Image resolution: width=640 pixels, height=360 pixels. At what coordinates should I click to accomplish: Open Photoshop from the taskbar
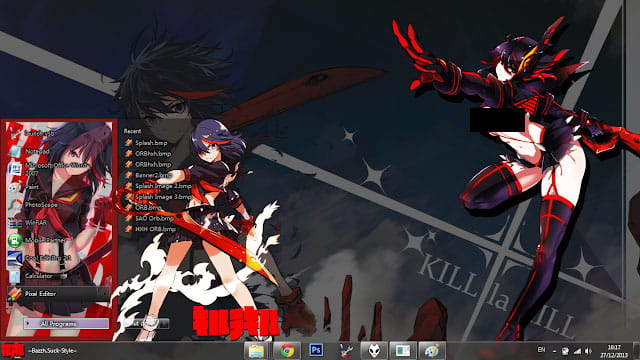coord(316,351)
